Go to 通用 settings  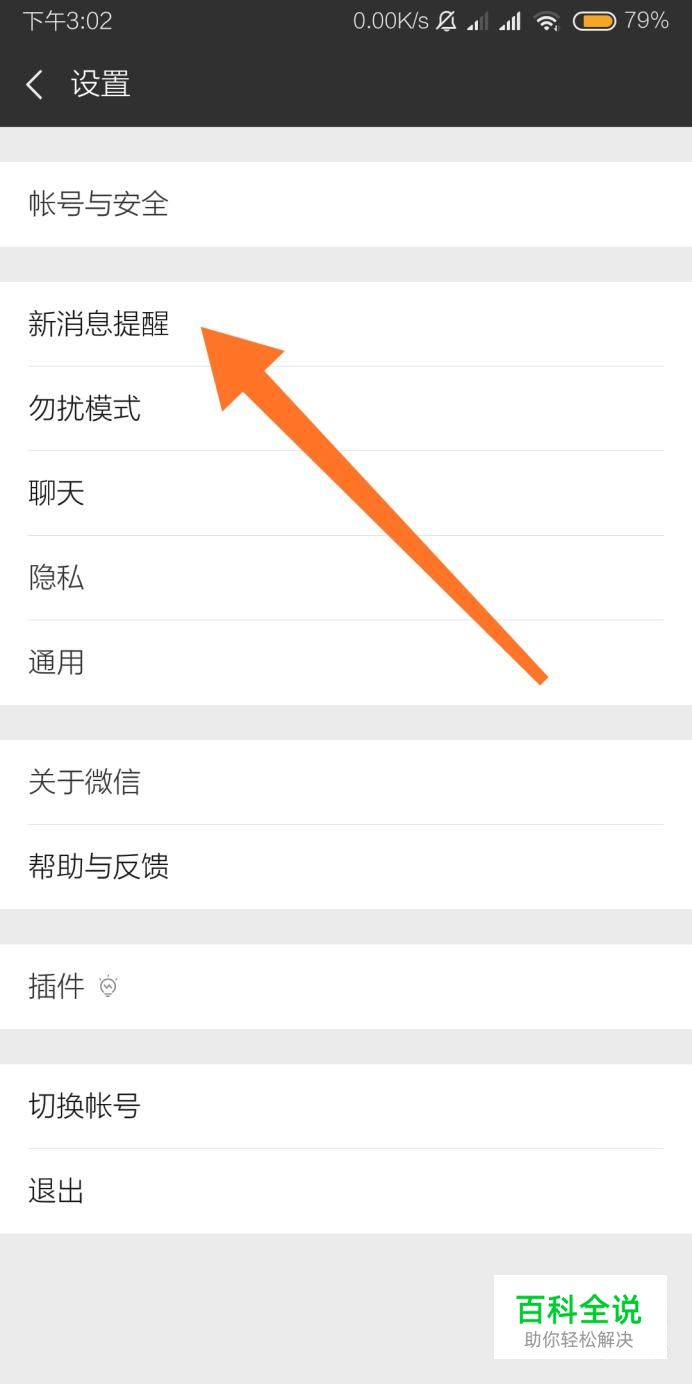pyautogui.click(x=346, y=662)
